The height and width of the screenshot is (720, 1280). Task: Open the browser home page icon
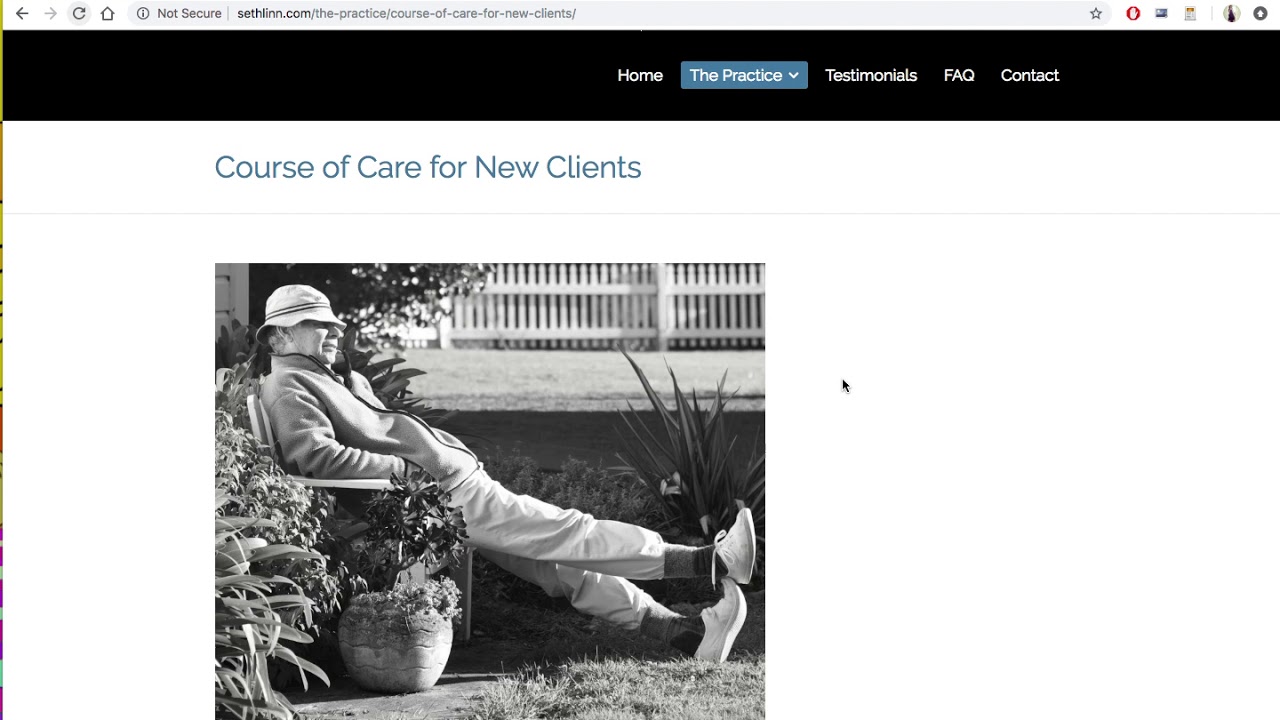107,14
